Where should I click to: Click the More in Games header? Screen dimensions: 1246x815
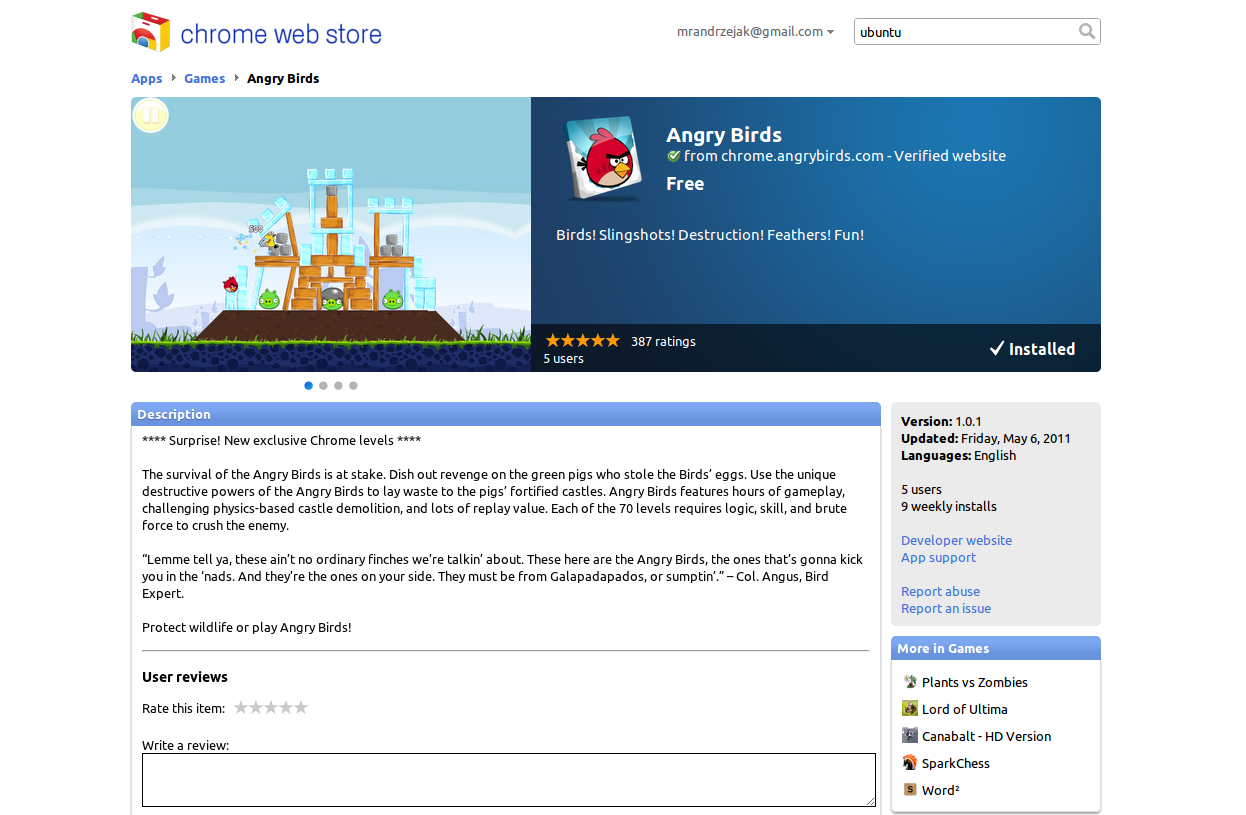pyautogui.click(x=996, y=648)
